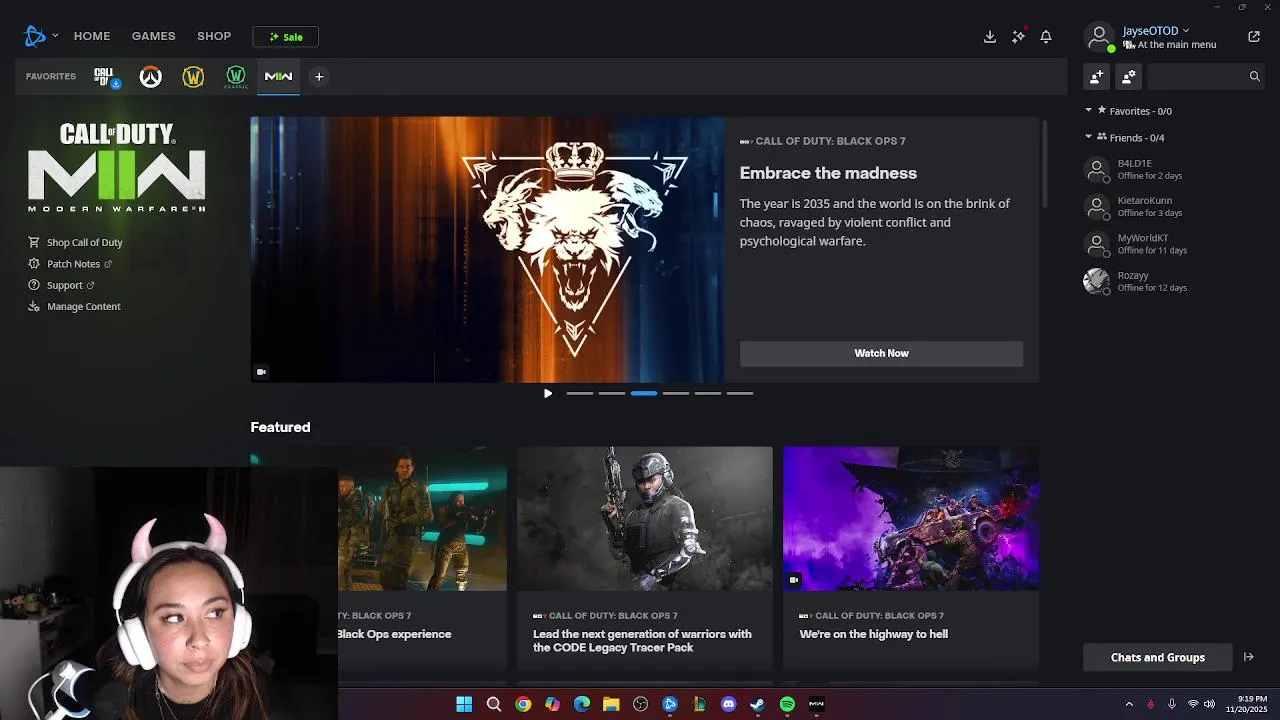
Task: Select Modern Warfare II favorite tab
Action: pos(278,77)
